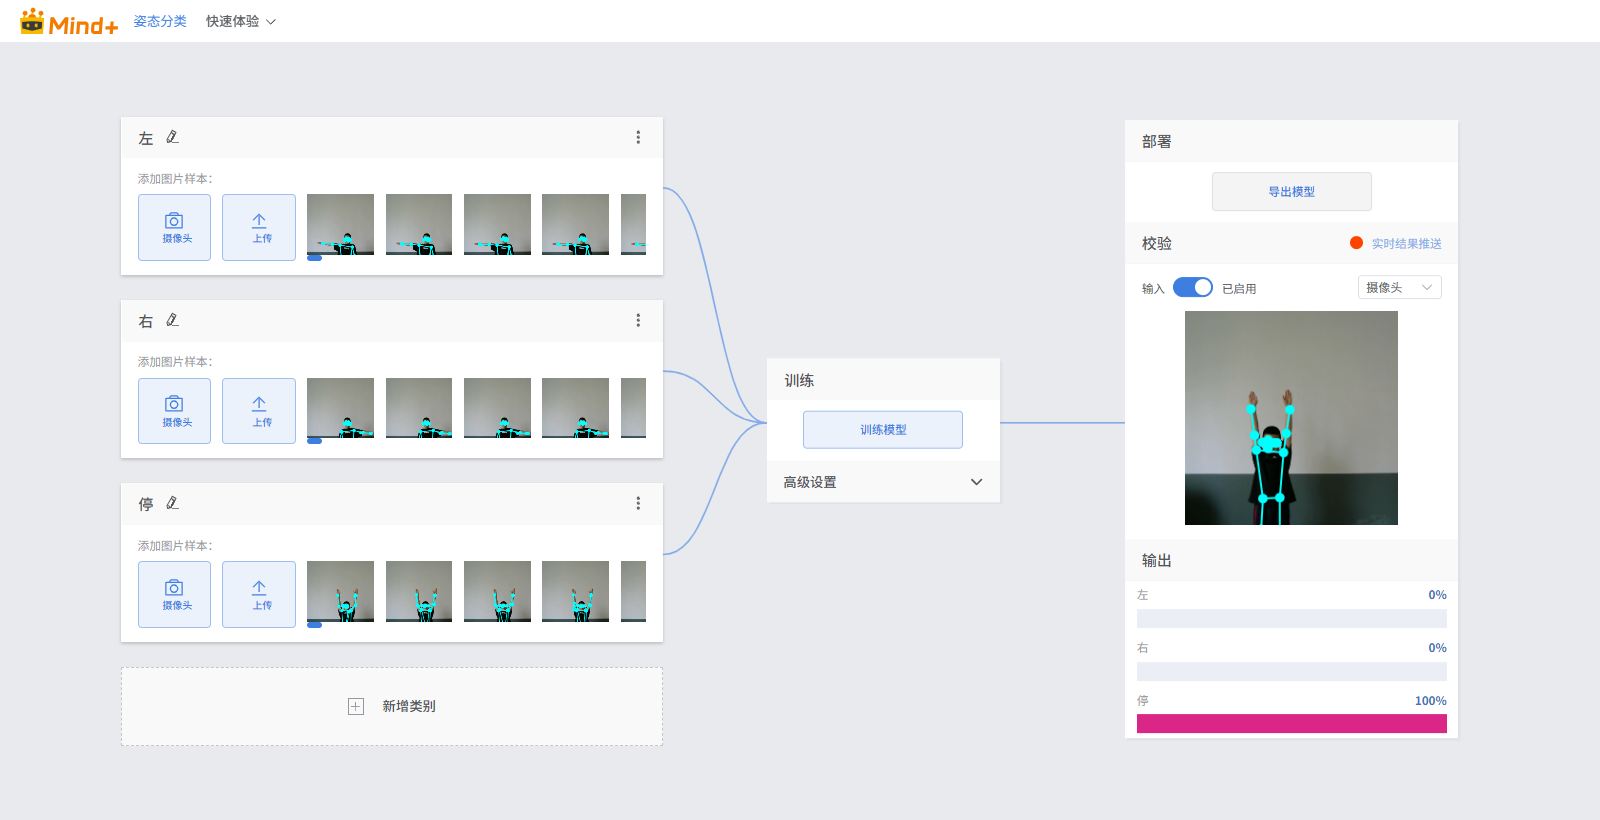Edit the 停 class name with pencil icon
This screenshot has height=820, width=1600.
172,503
